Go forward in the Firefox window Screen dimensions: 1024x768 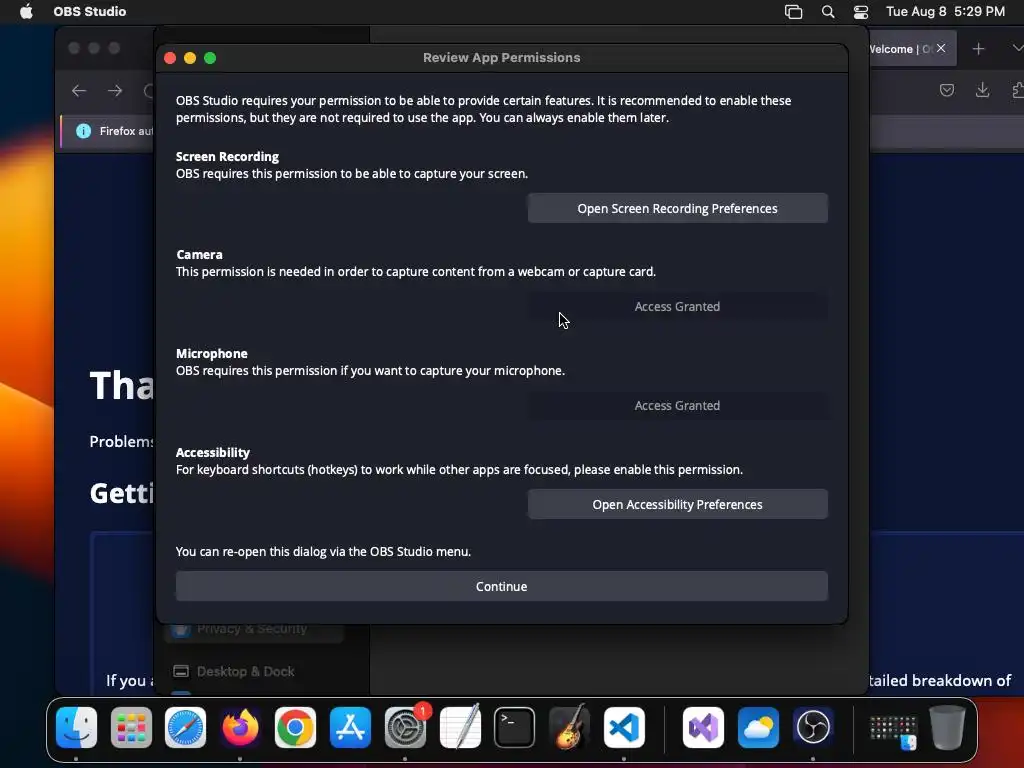pos(115,91)
